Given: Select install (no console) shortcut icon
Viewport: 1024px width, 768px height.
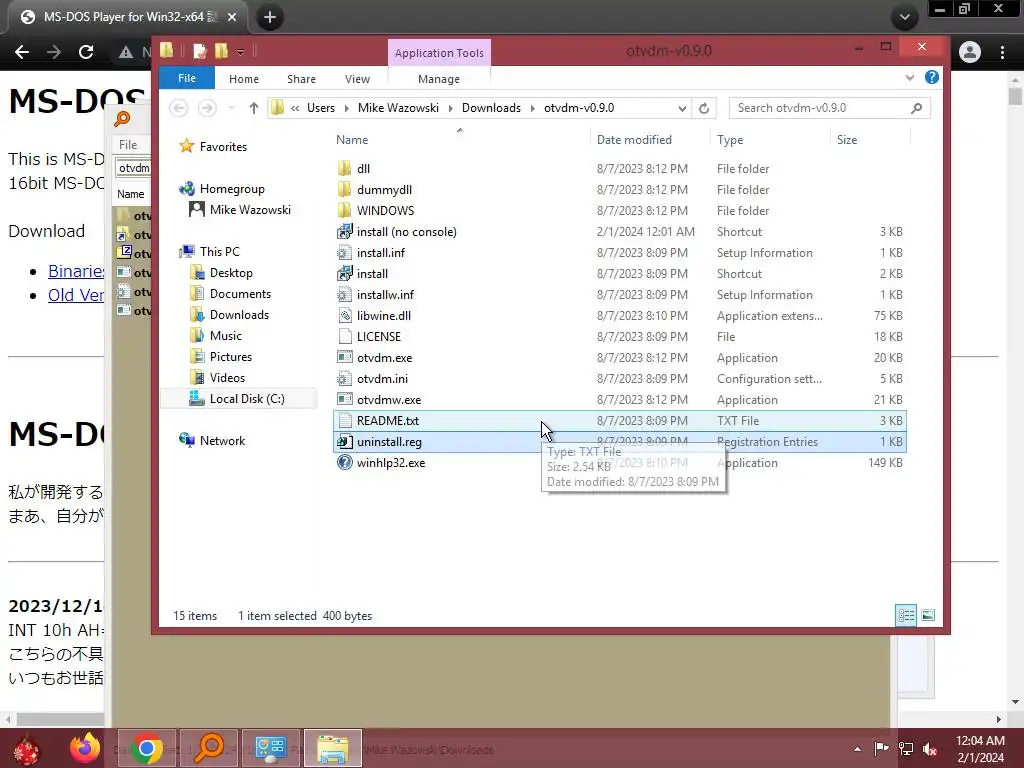Looking at the screenshot, I should (x=345, y=231).
